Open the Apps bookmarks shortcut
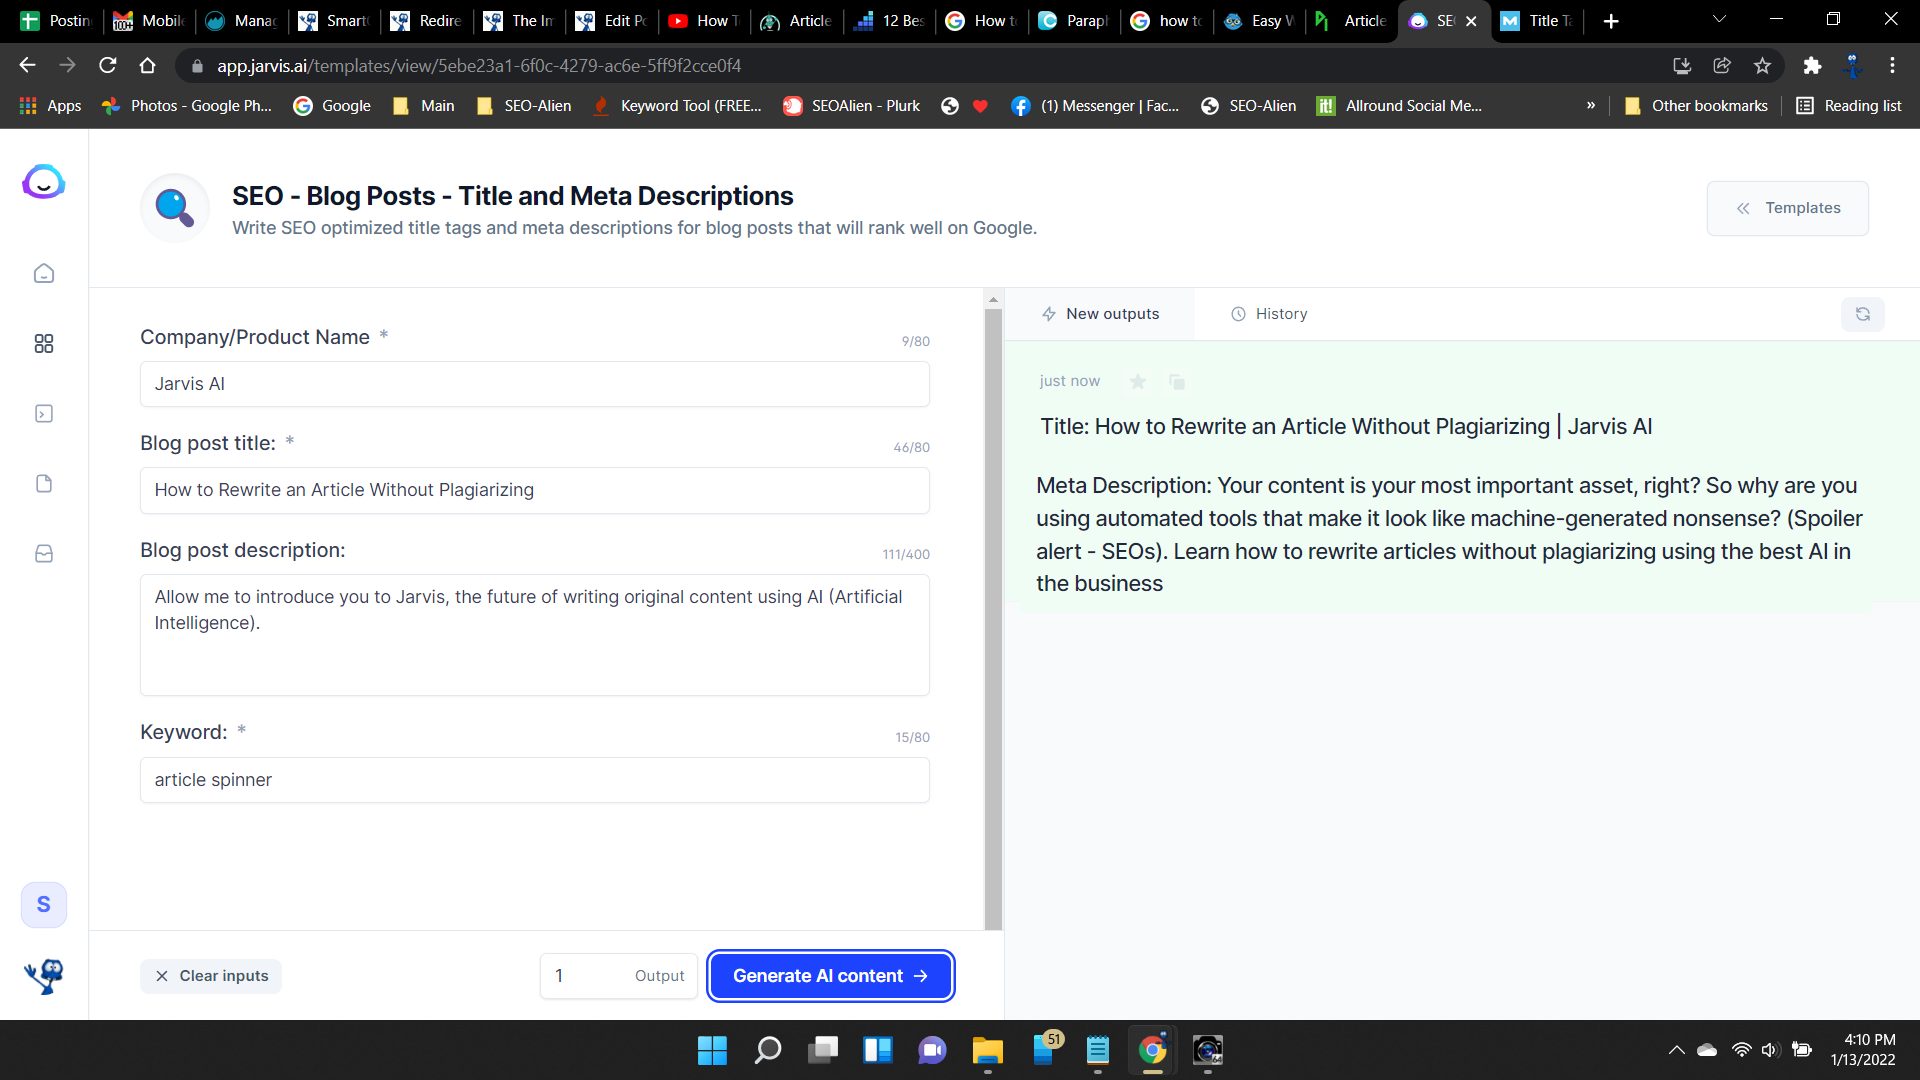 click(50, 106)
